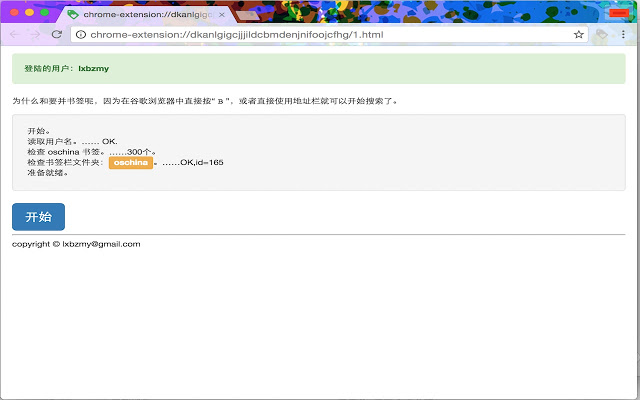
Task: Click the extension icon beside the star
Action: [x=601, y=34]
